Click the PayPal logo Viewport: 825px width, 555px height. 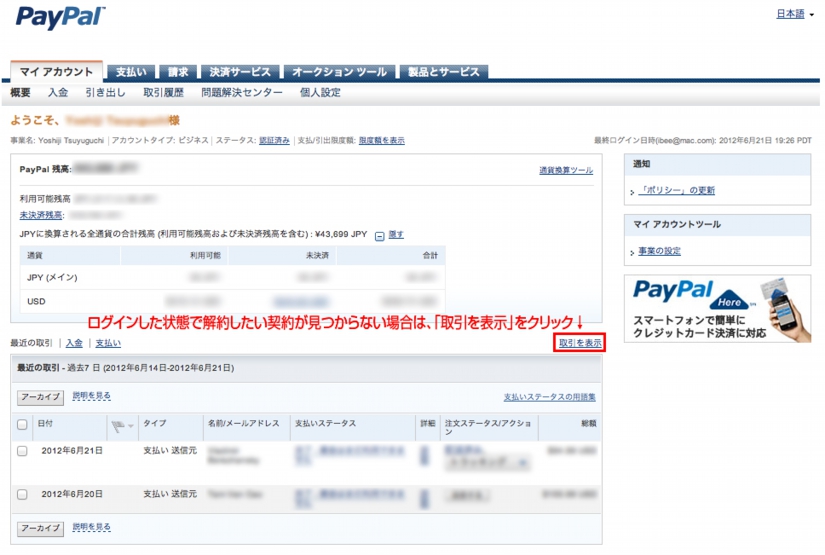[60, 17]
